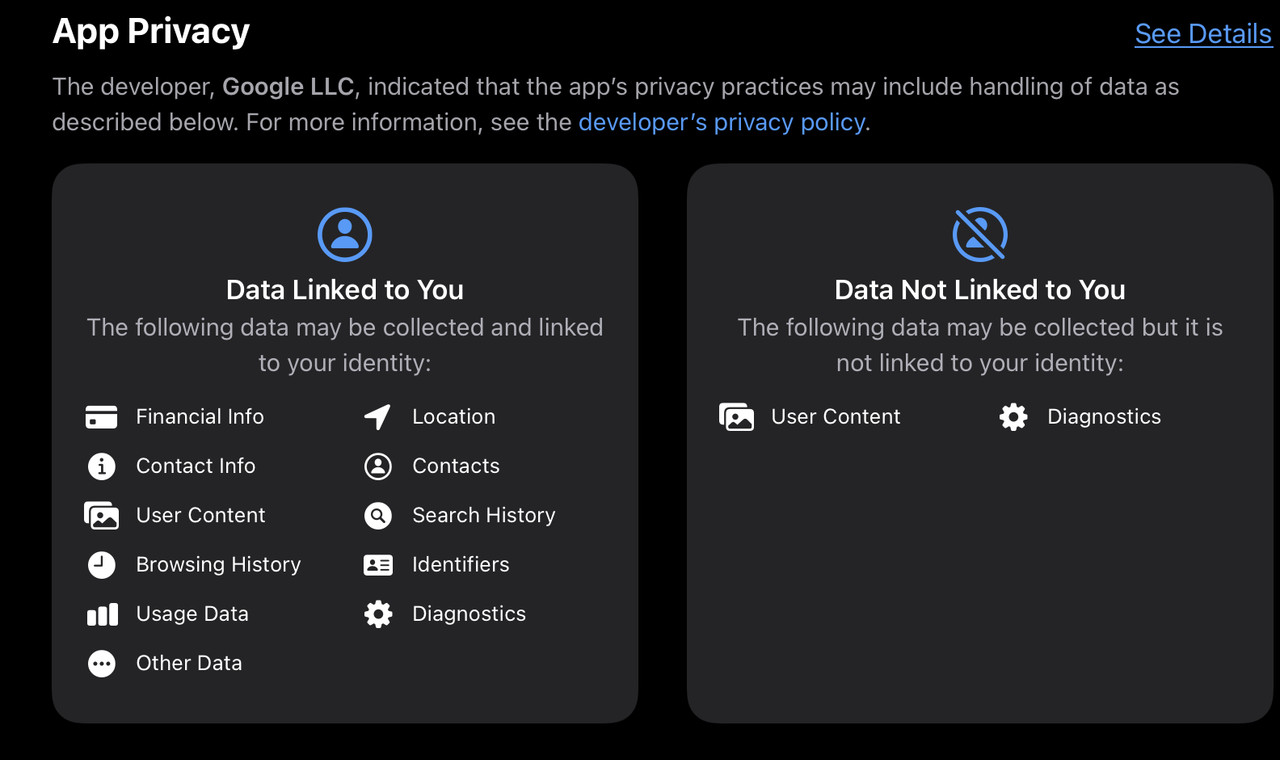Select the Data Linked to You heading

point(345,290)
